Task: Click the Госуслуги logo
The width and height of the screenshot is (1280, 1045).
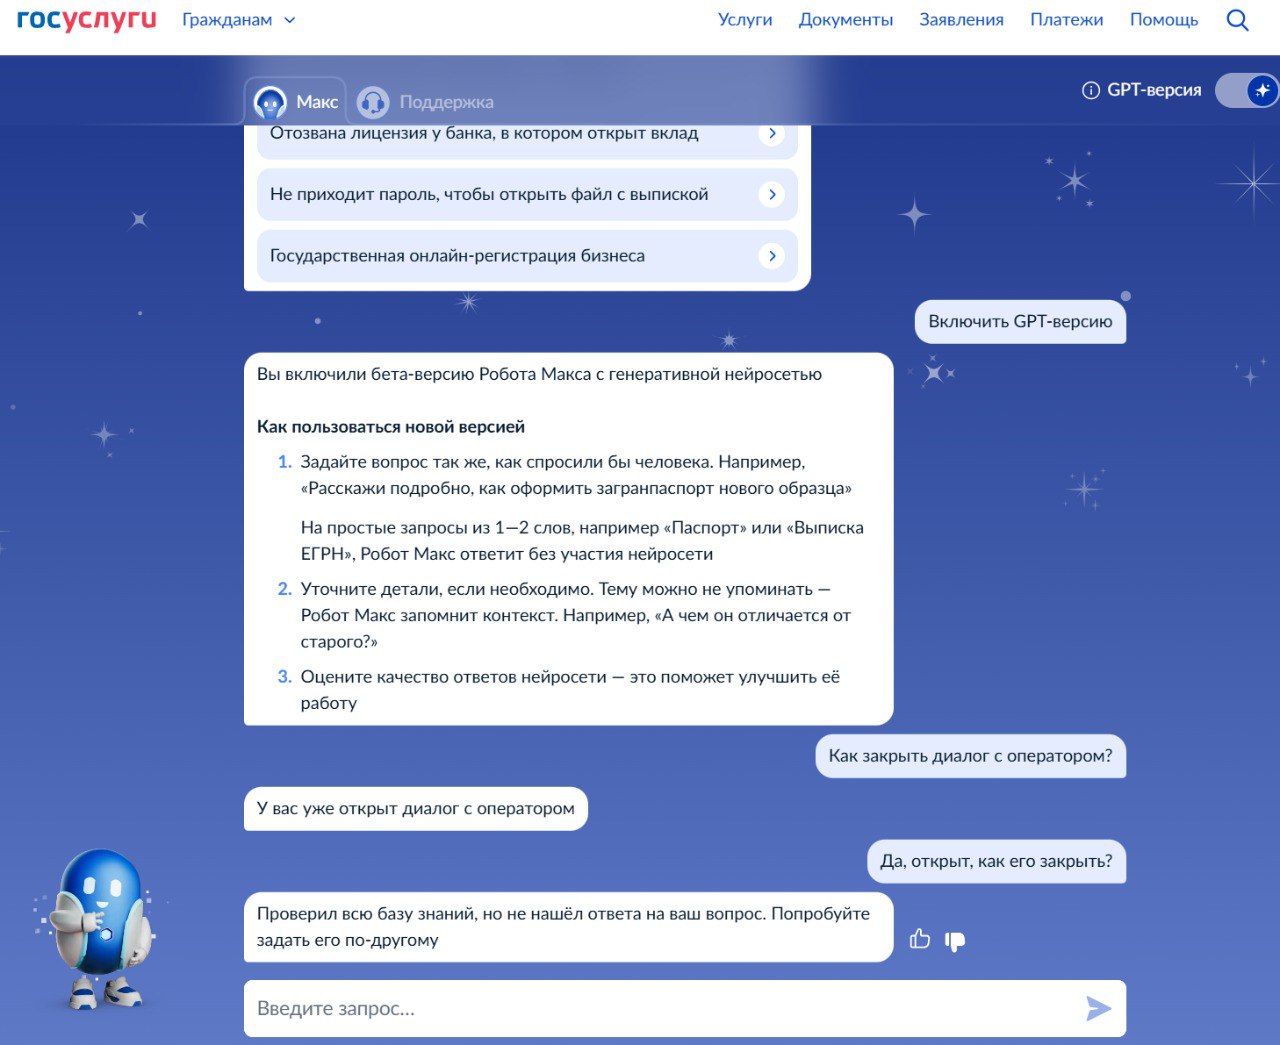Action: [87, 20]
